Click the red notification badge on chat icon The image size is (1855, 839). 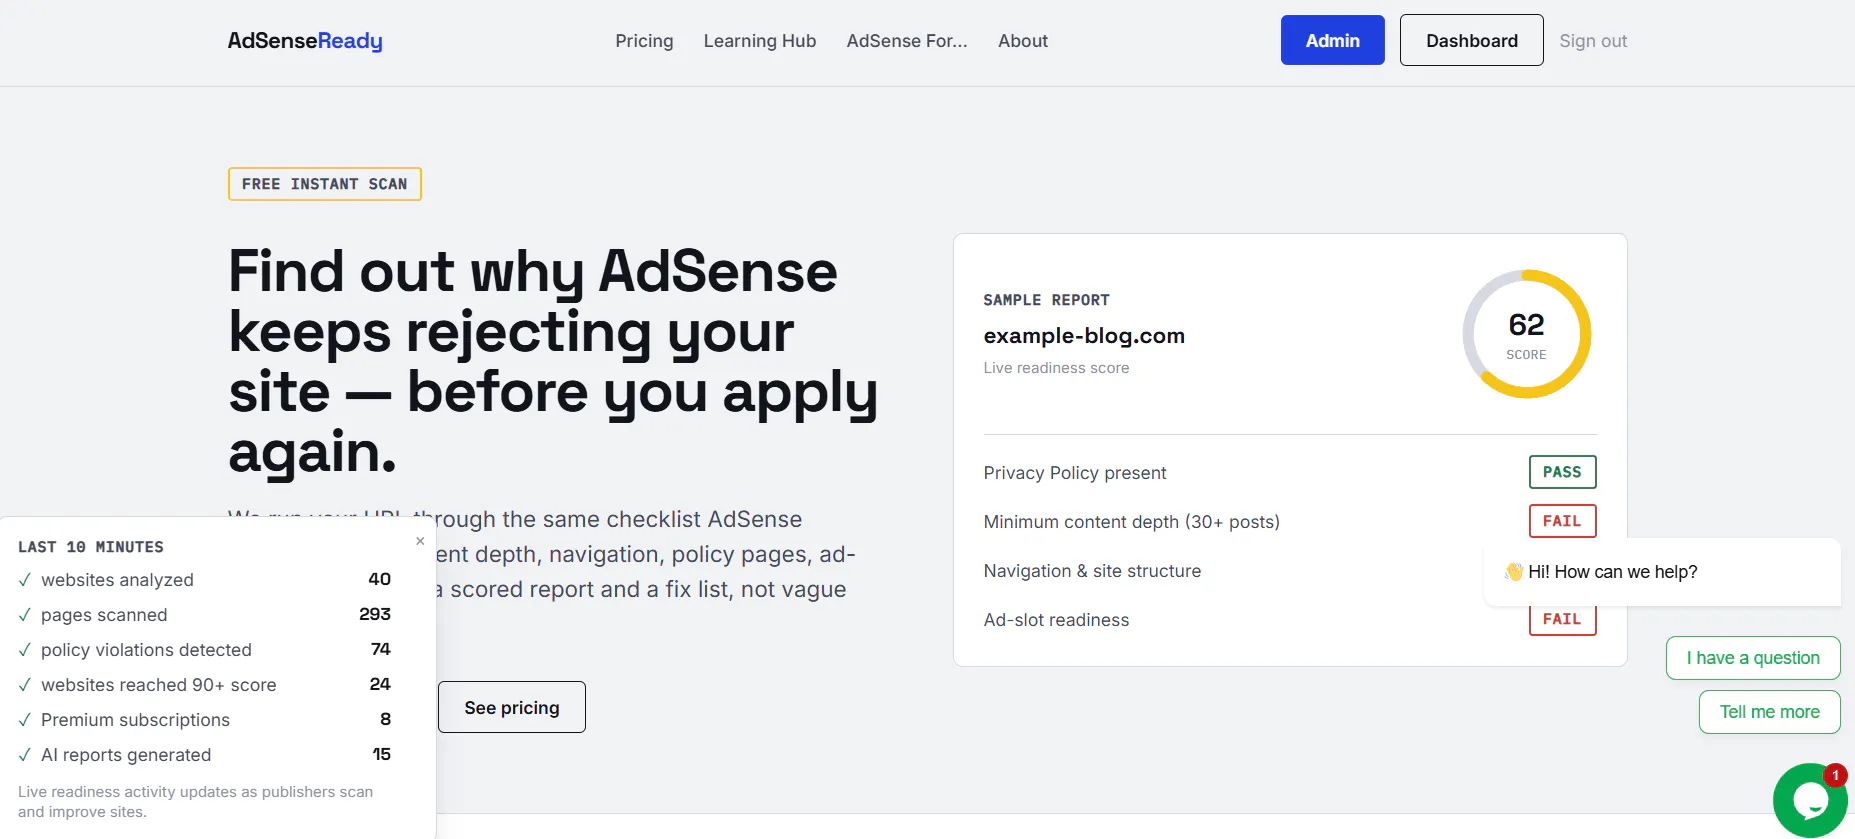[1835, 775]
